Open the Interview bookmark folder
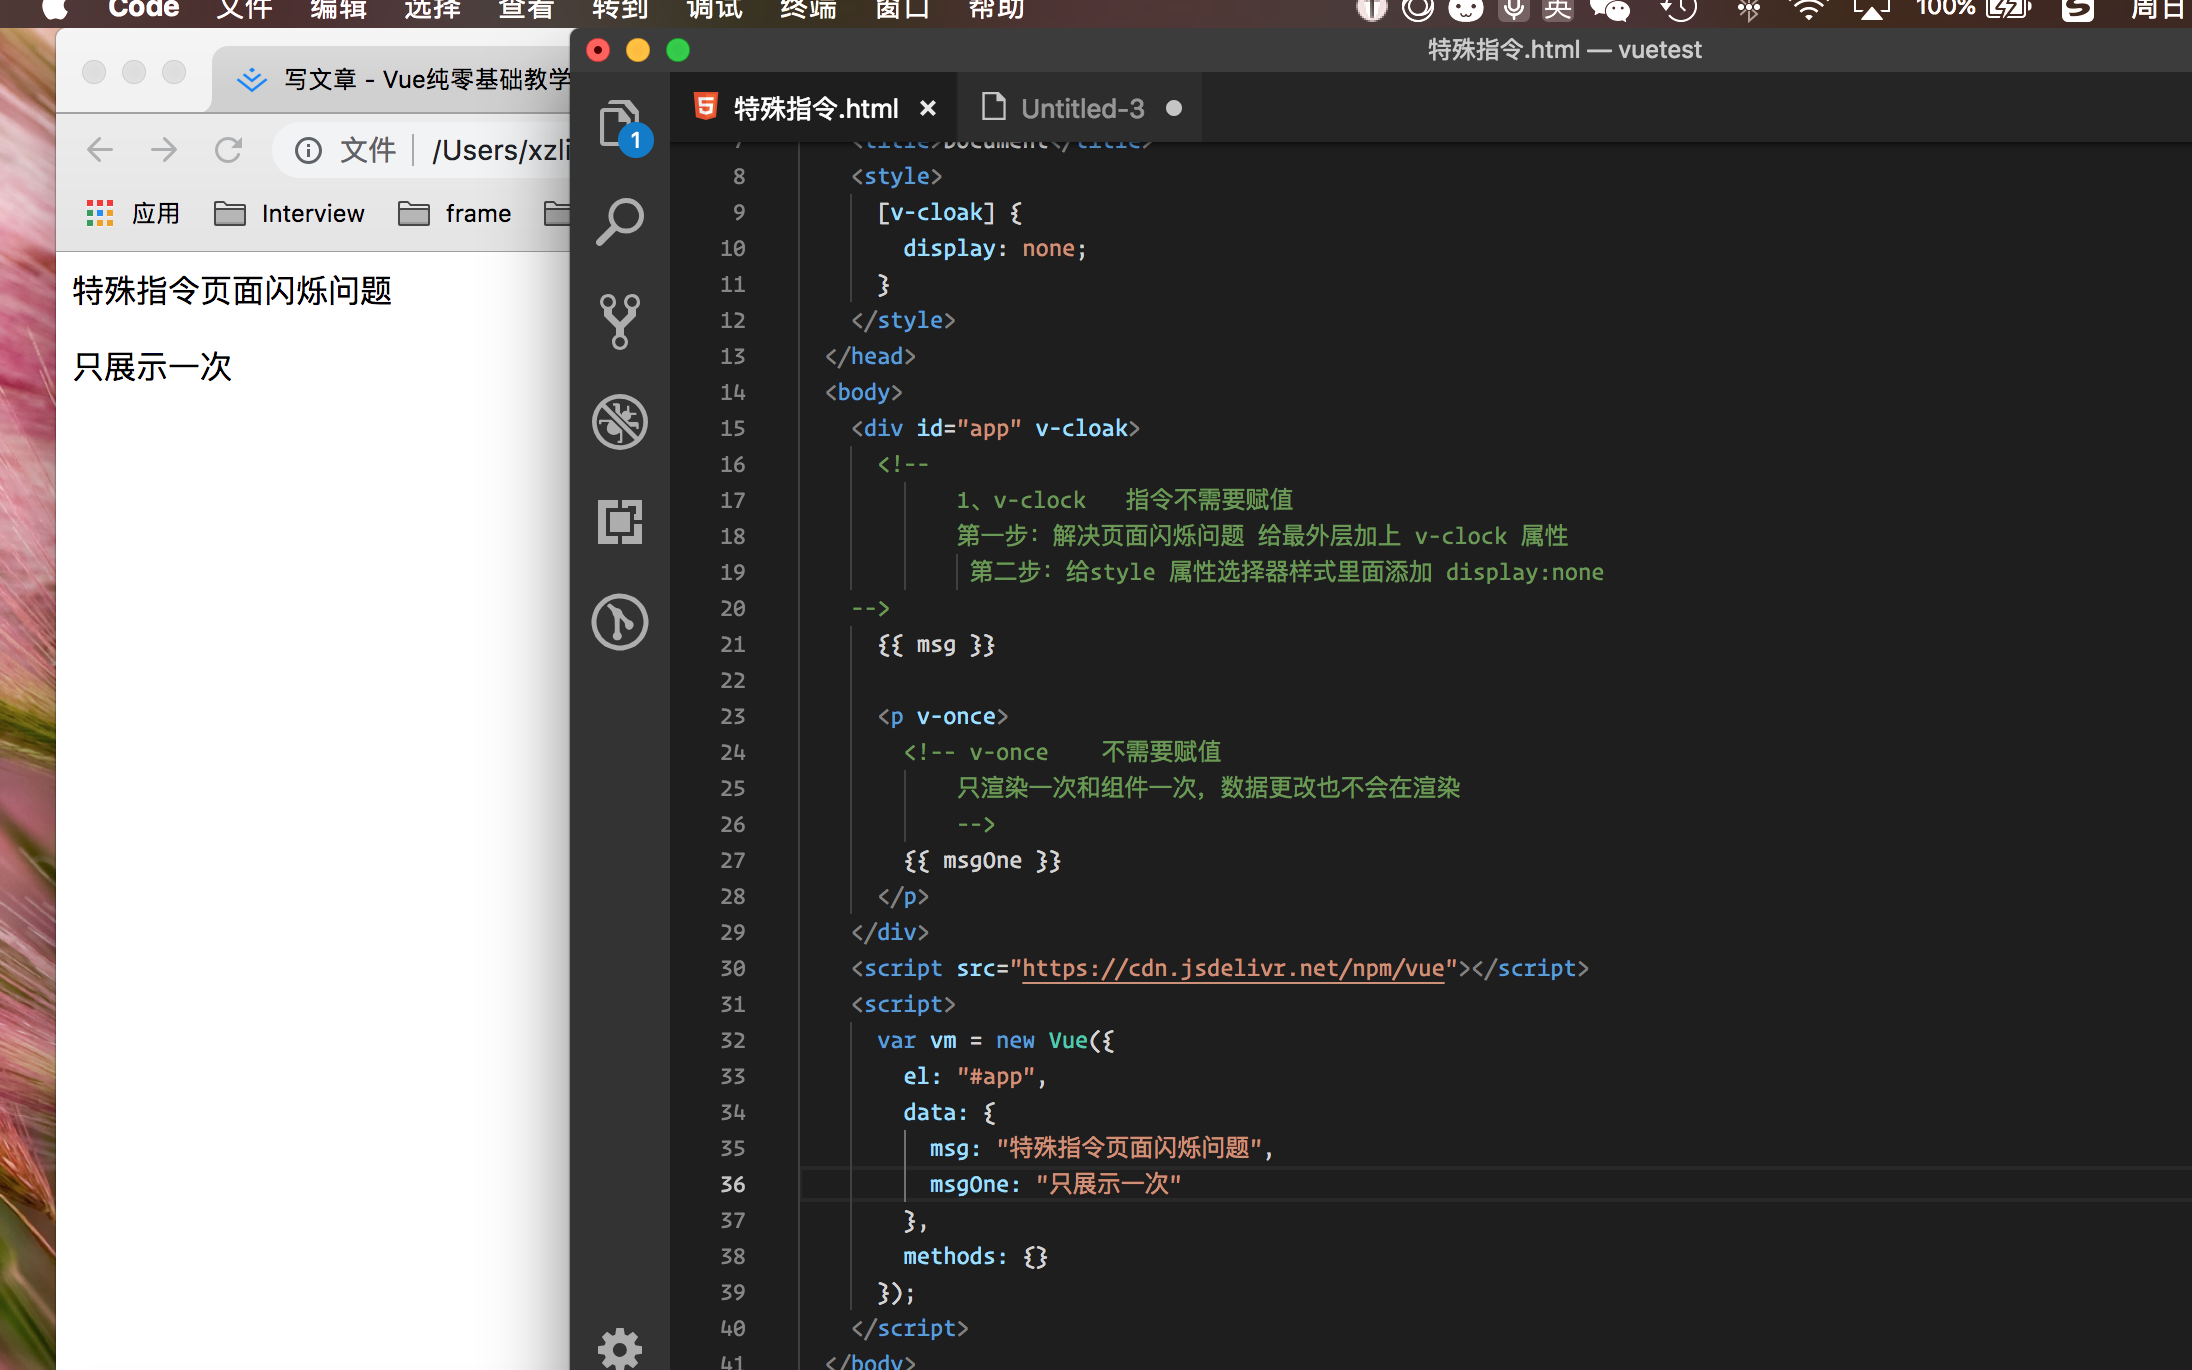Image resolution: width=2192 pixels, height=1370 pixels. tap(290, 214)
